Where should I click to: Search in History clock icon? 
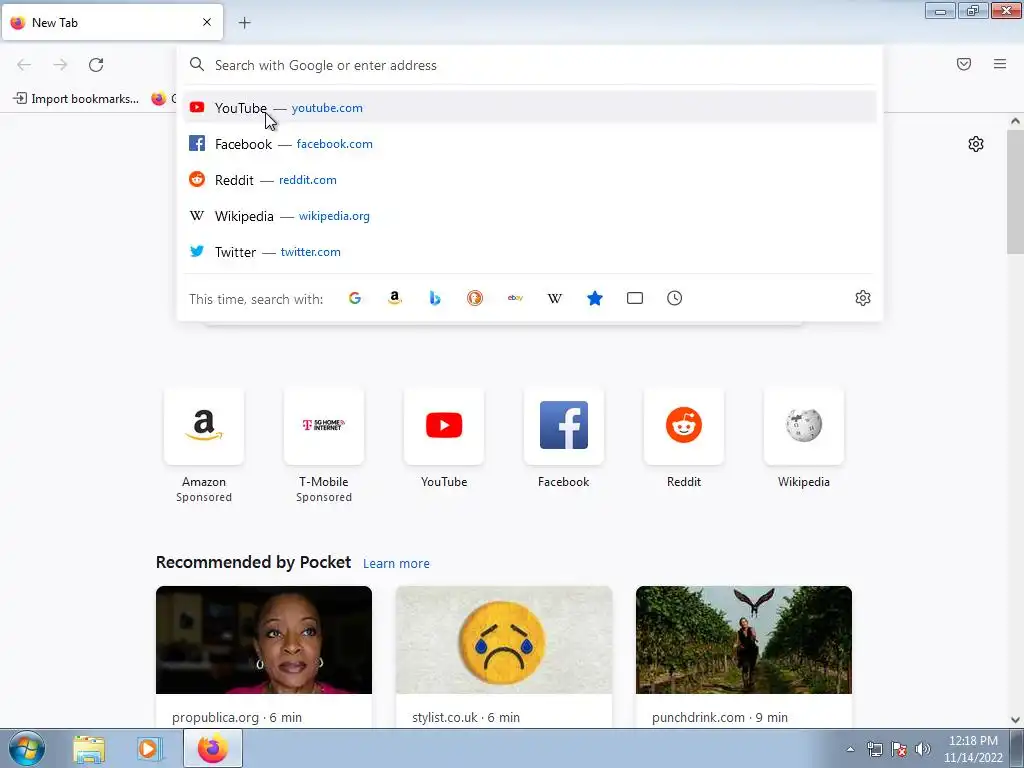tap(675, 298)
